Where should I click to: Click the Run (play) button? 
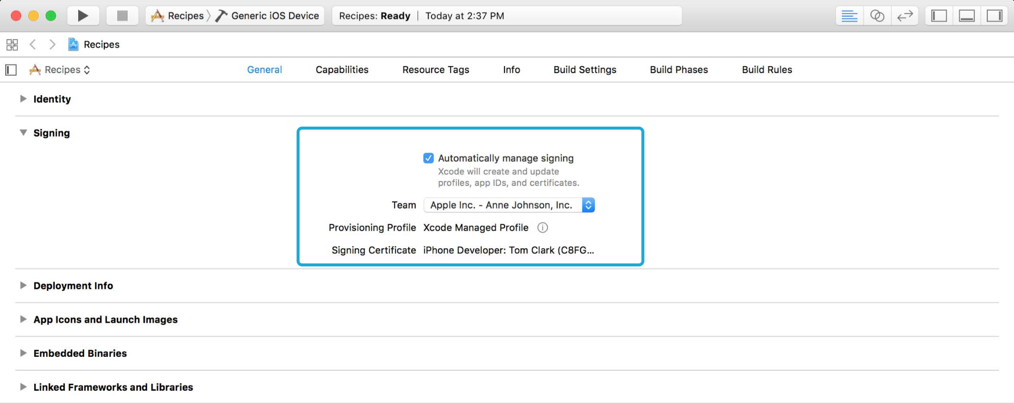[83, 16]
